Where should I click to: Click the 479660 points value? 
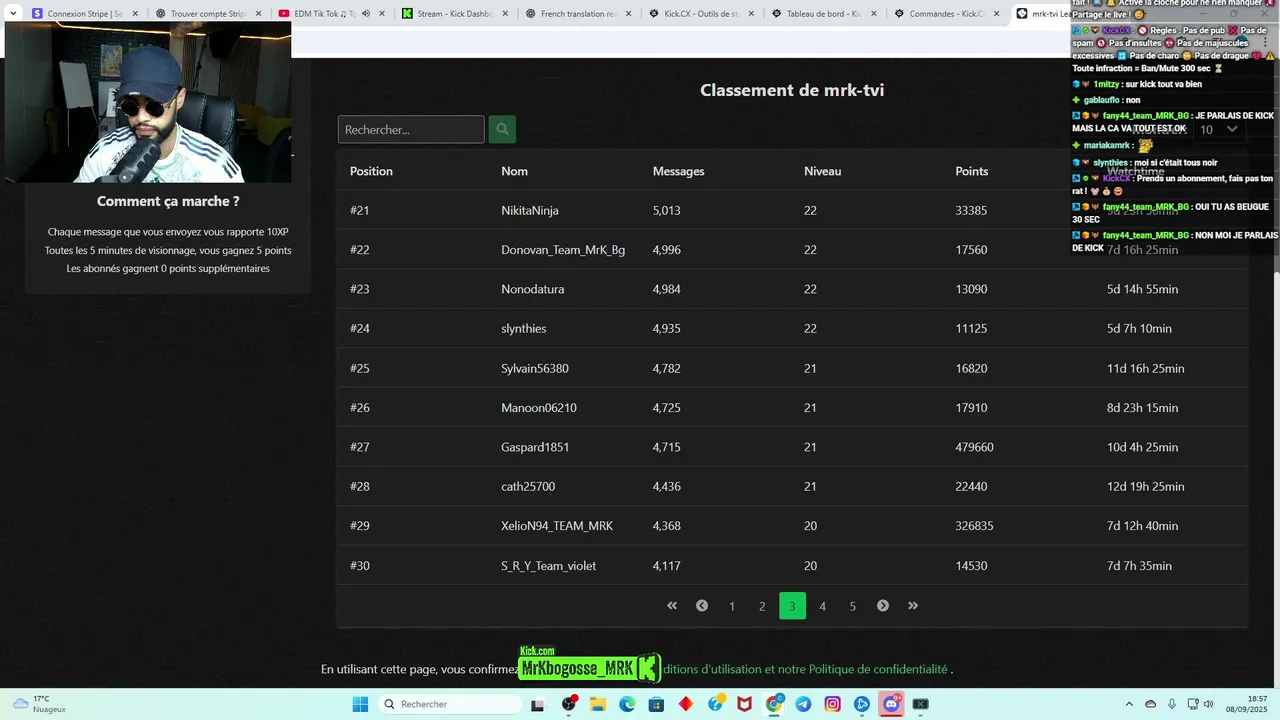(974, 447)
